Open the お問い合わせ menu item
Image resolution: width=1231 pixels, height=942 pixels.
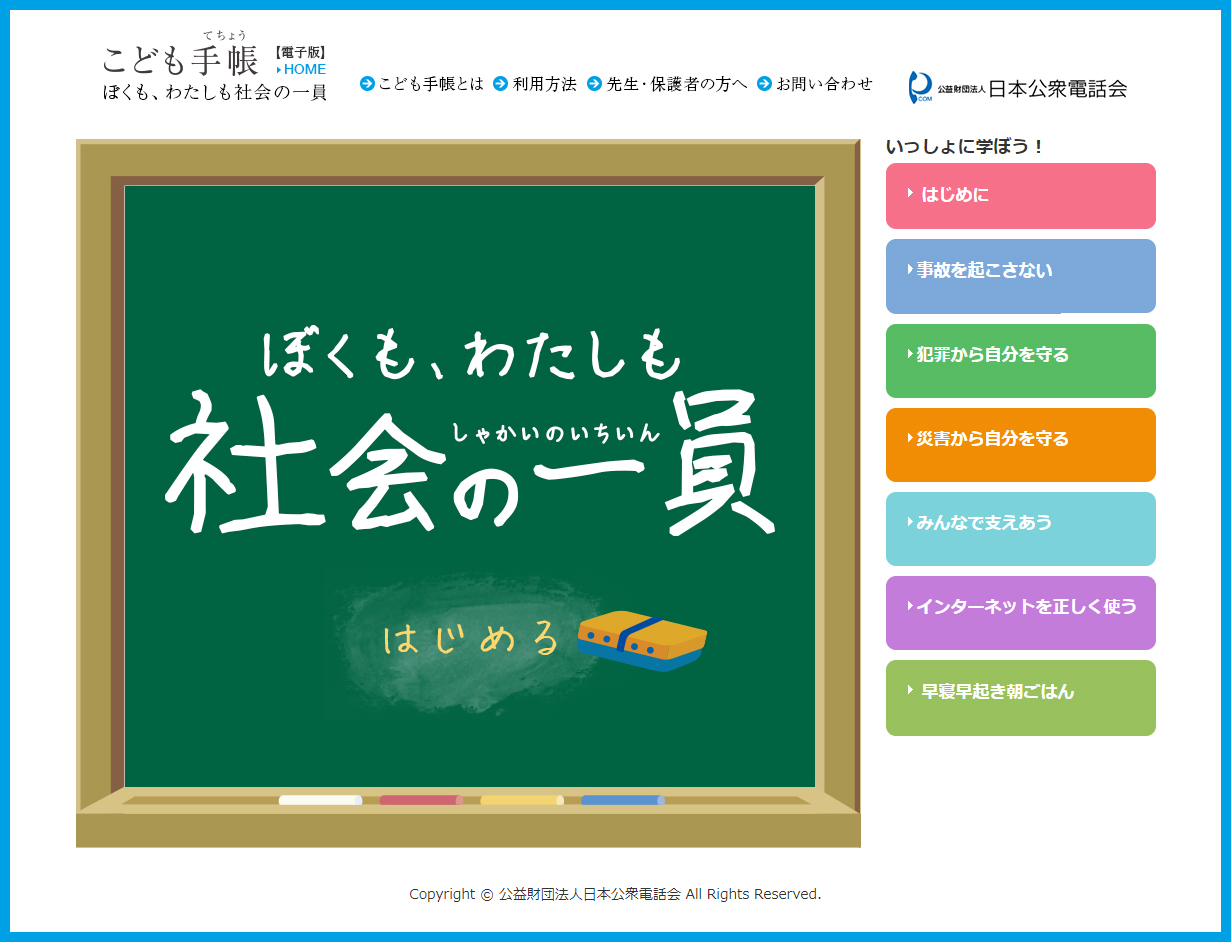[x=824, y=84]
